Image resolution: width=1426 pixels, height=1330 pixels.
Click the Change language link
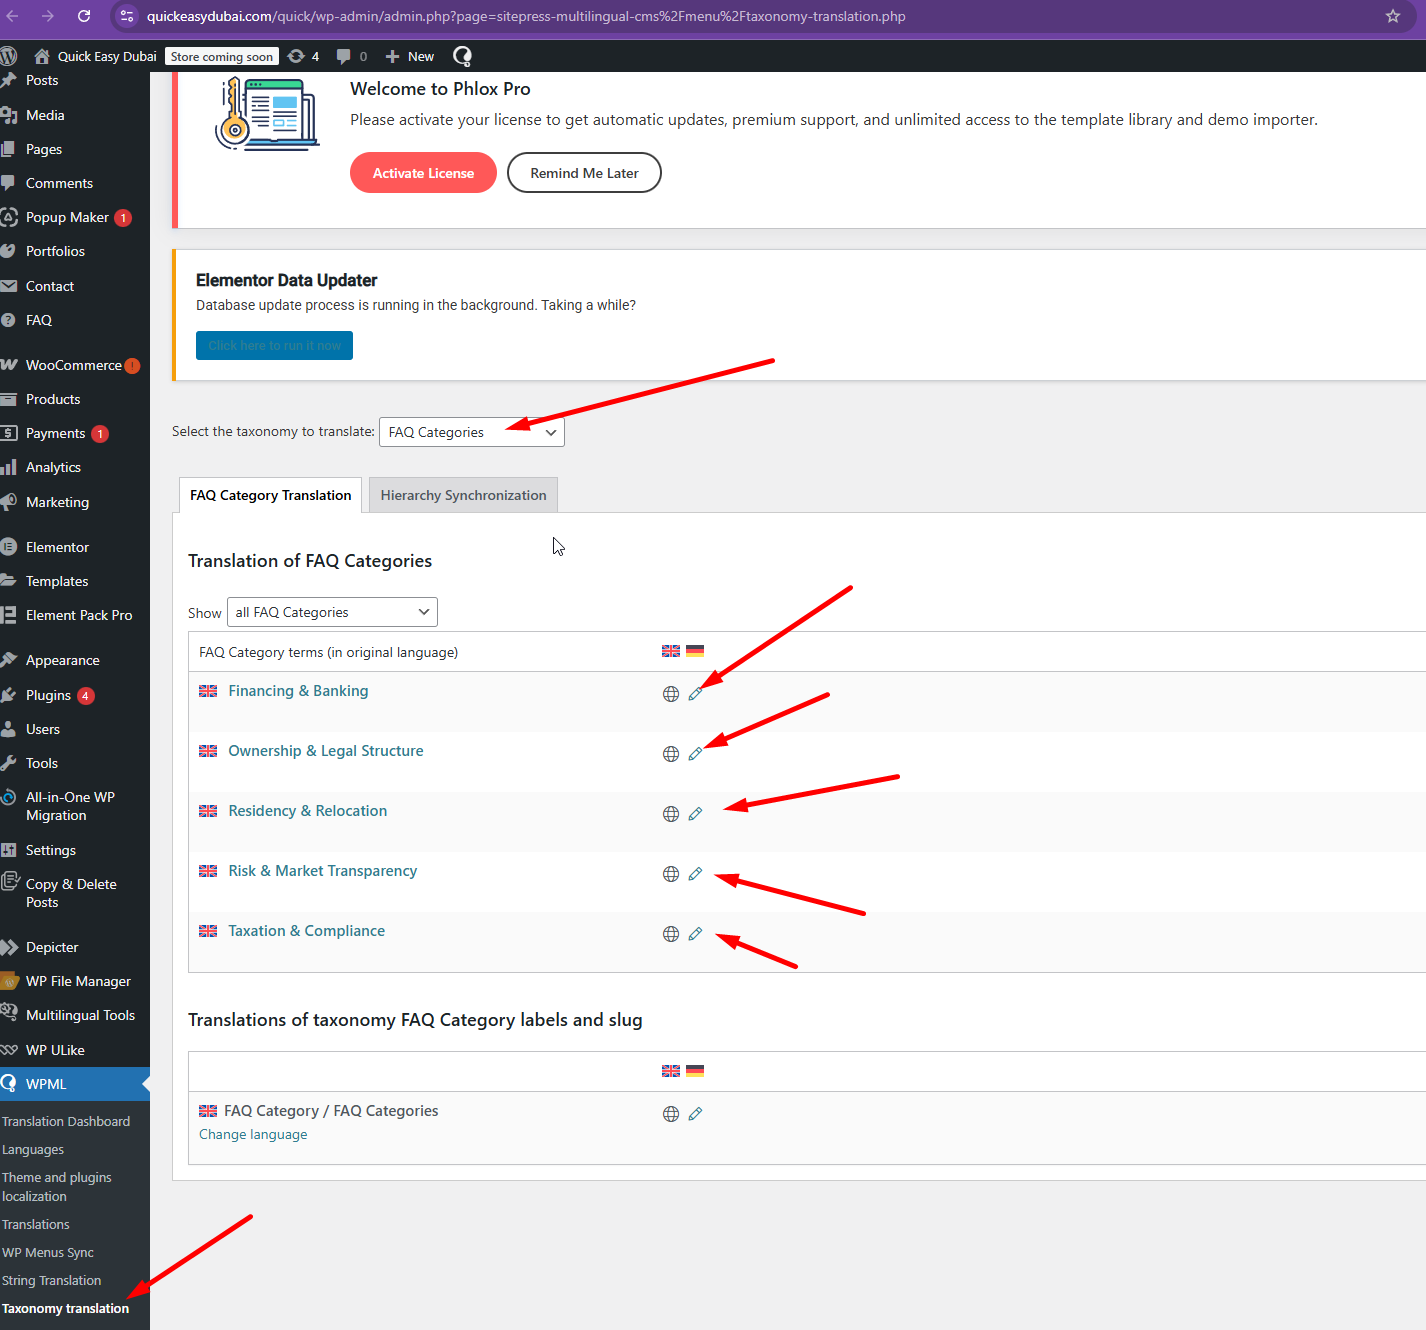point(253,1134)
